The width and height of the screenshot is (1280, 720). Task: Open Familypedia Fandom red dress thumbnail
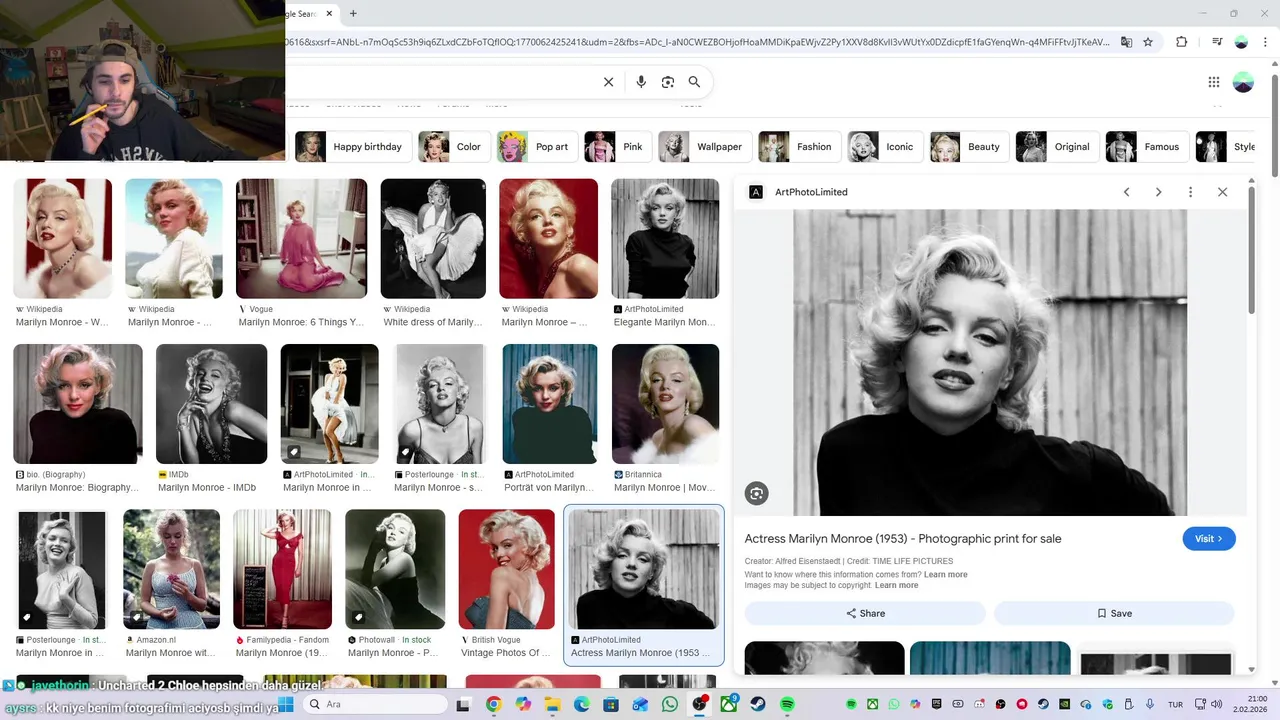(x=282, y=569)
